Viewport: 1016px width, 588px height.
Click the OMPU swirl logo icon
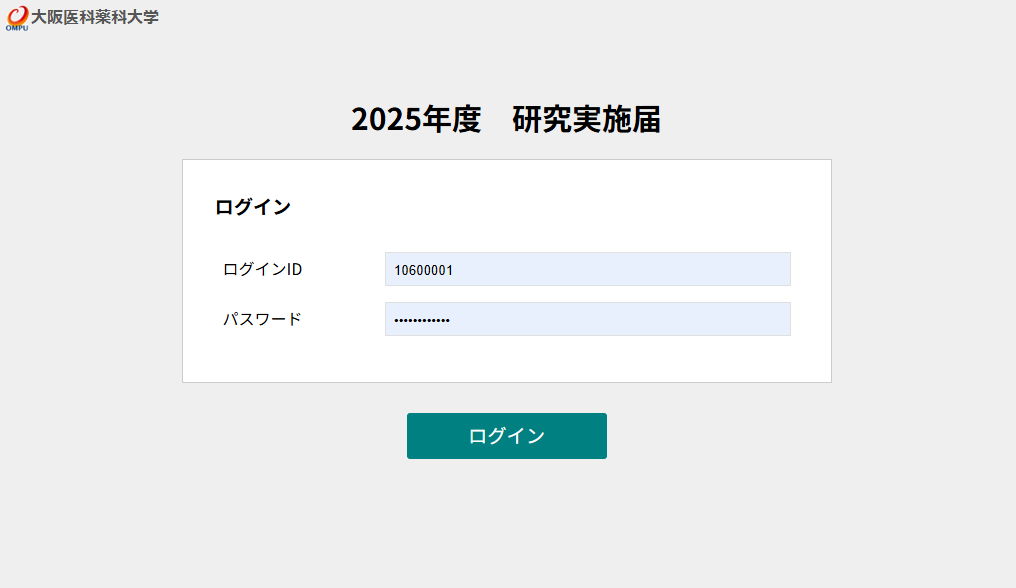point(18,15)
